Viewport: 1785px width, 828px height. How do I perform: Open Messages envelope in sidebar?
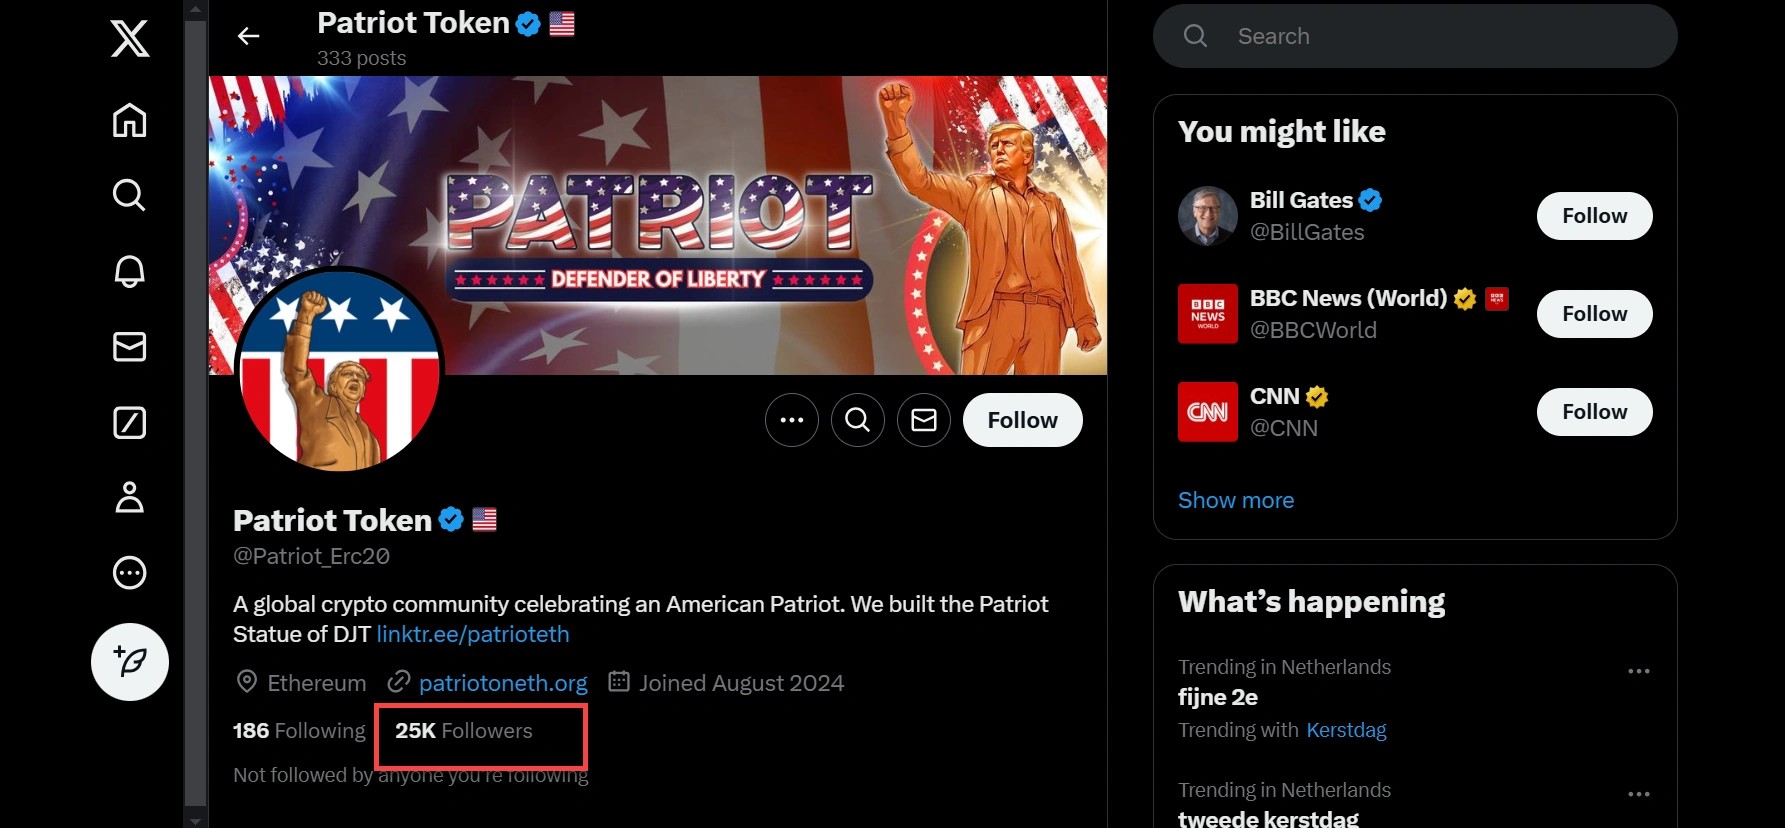[x=130, y=347]
